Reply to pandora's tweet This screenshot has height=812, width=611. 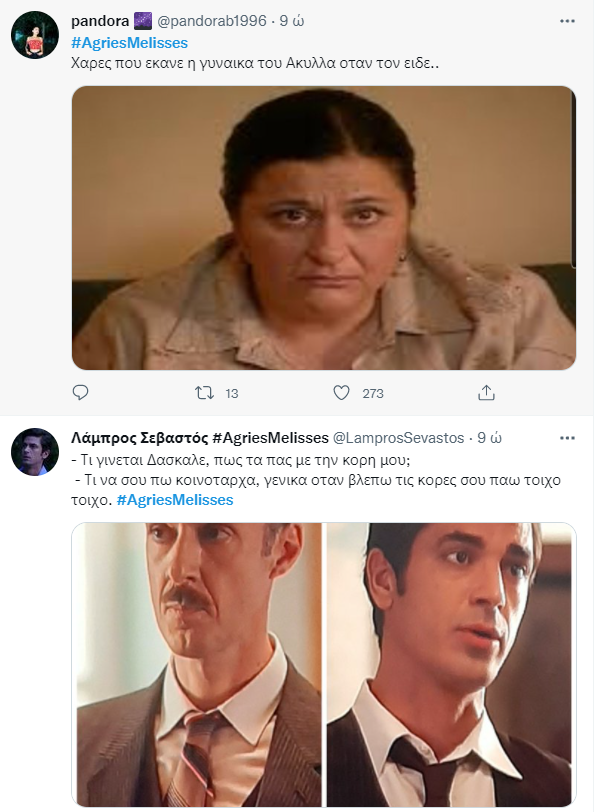pyautogui.click(x=80, y=394)
